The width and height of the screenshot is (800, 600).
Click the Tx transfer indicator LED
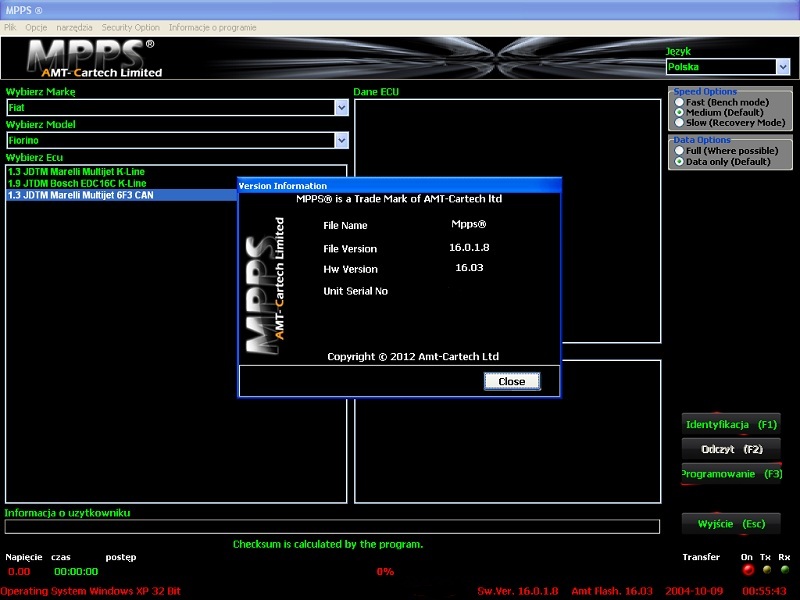coord(766,570)
